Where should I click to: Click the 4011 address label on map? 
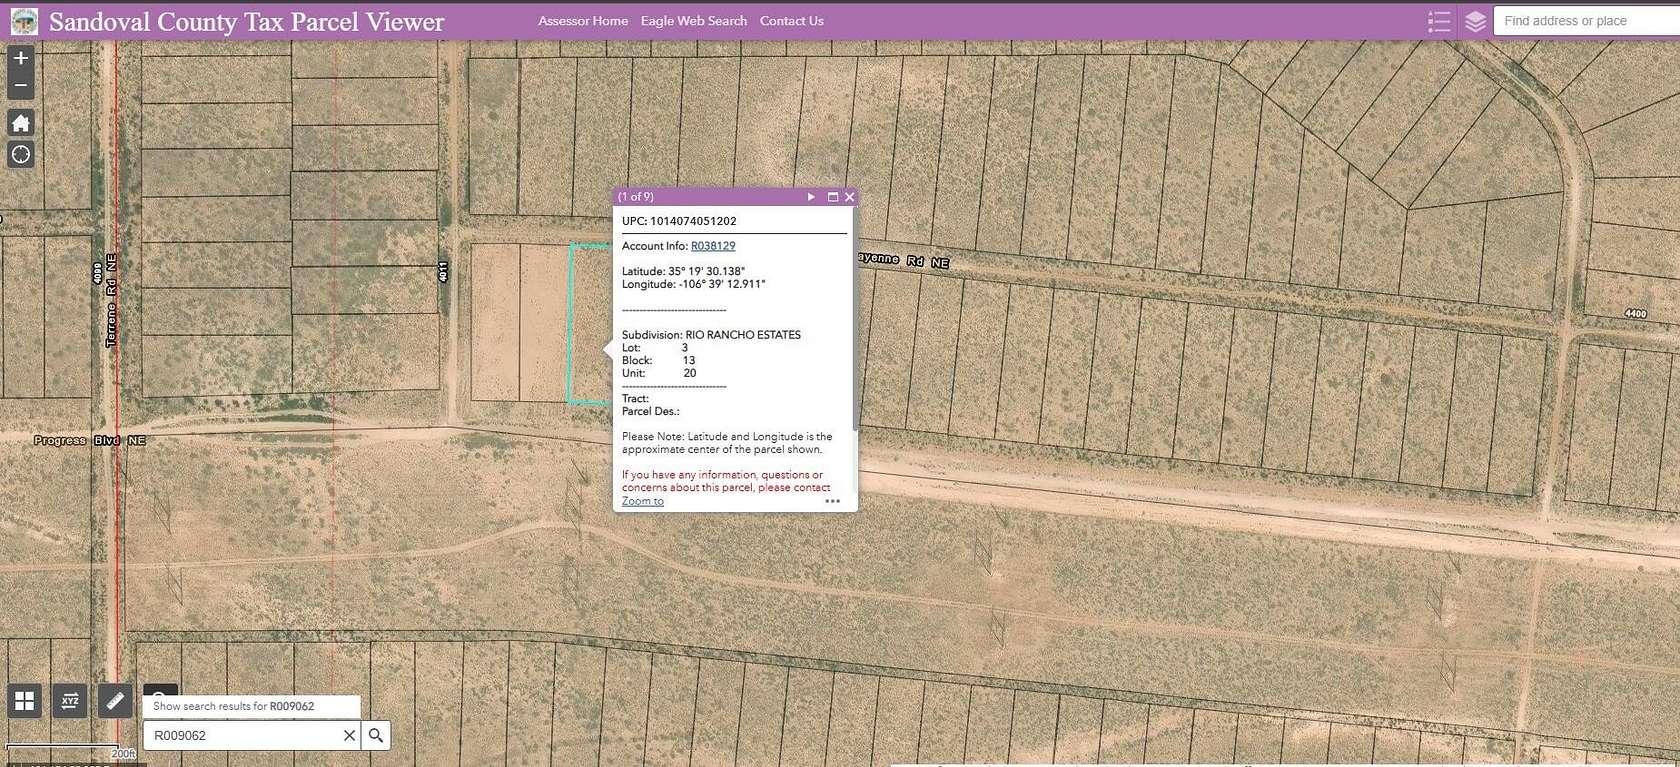(x=443, y=271)
